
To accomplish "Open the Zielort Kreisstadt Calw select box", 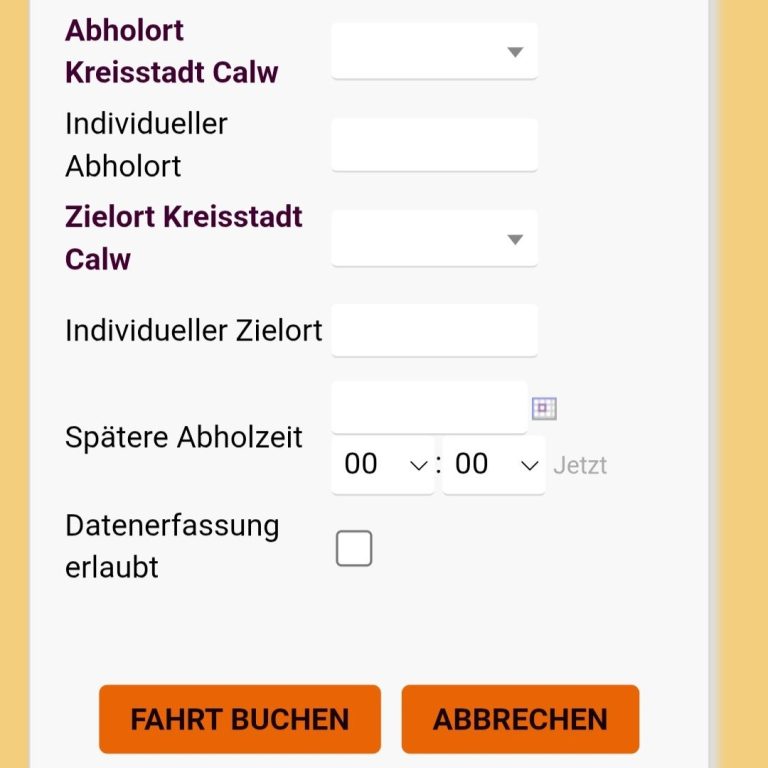I will pos(434,239).
